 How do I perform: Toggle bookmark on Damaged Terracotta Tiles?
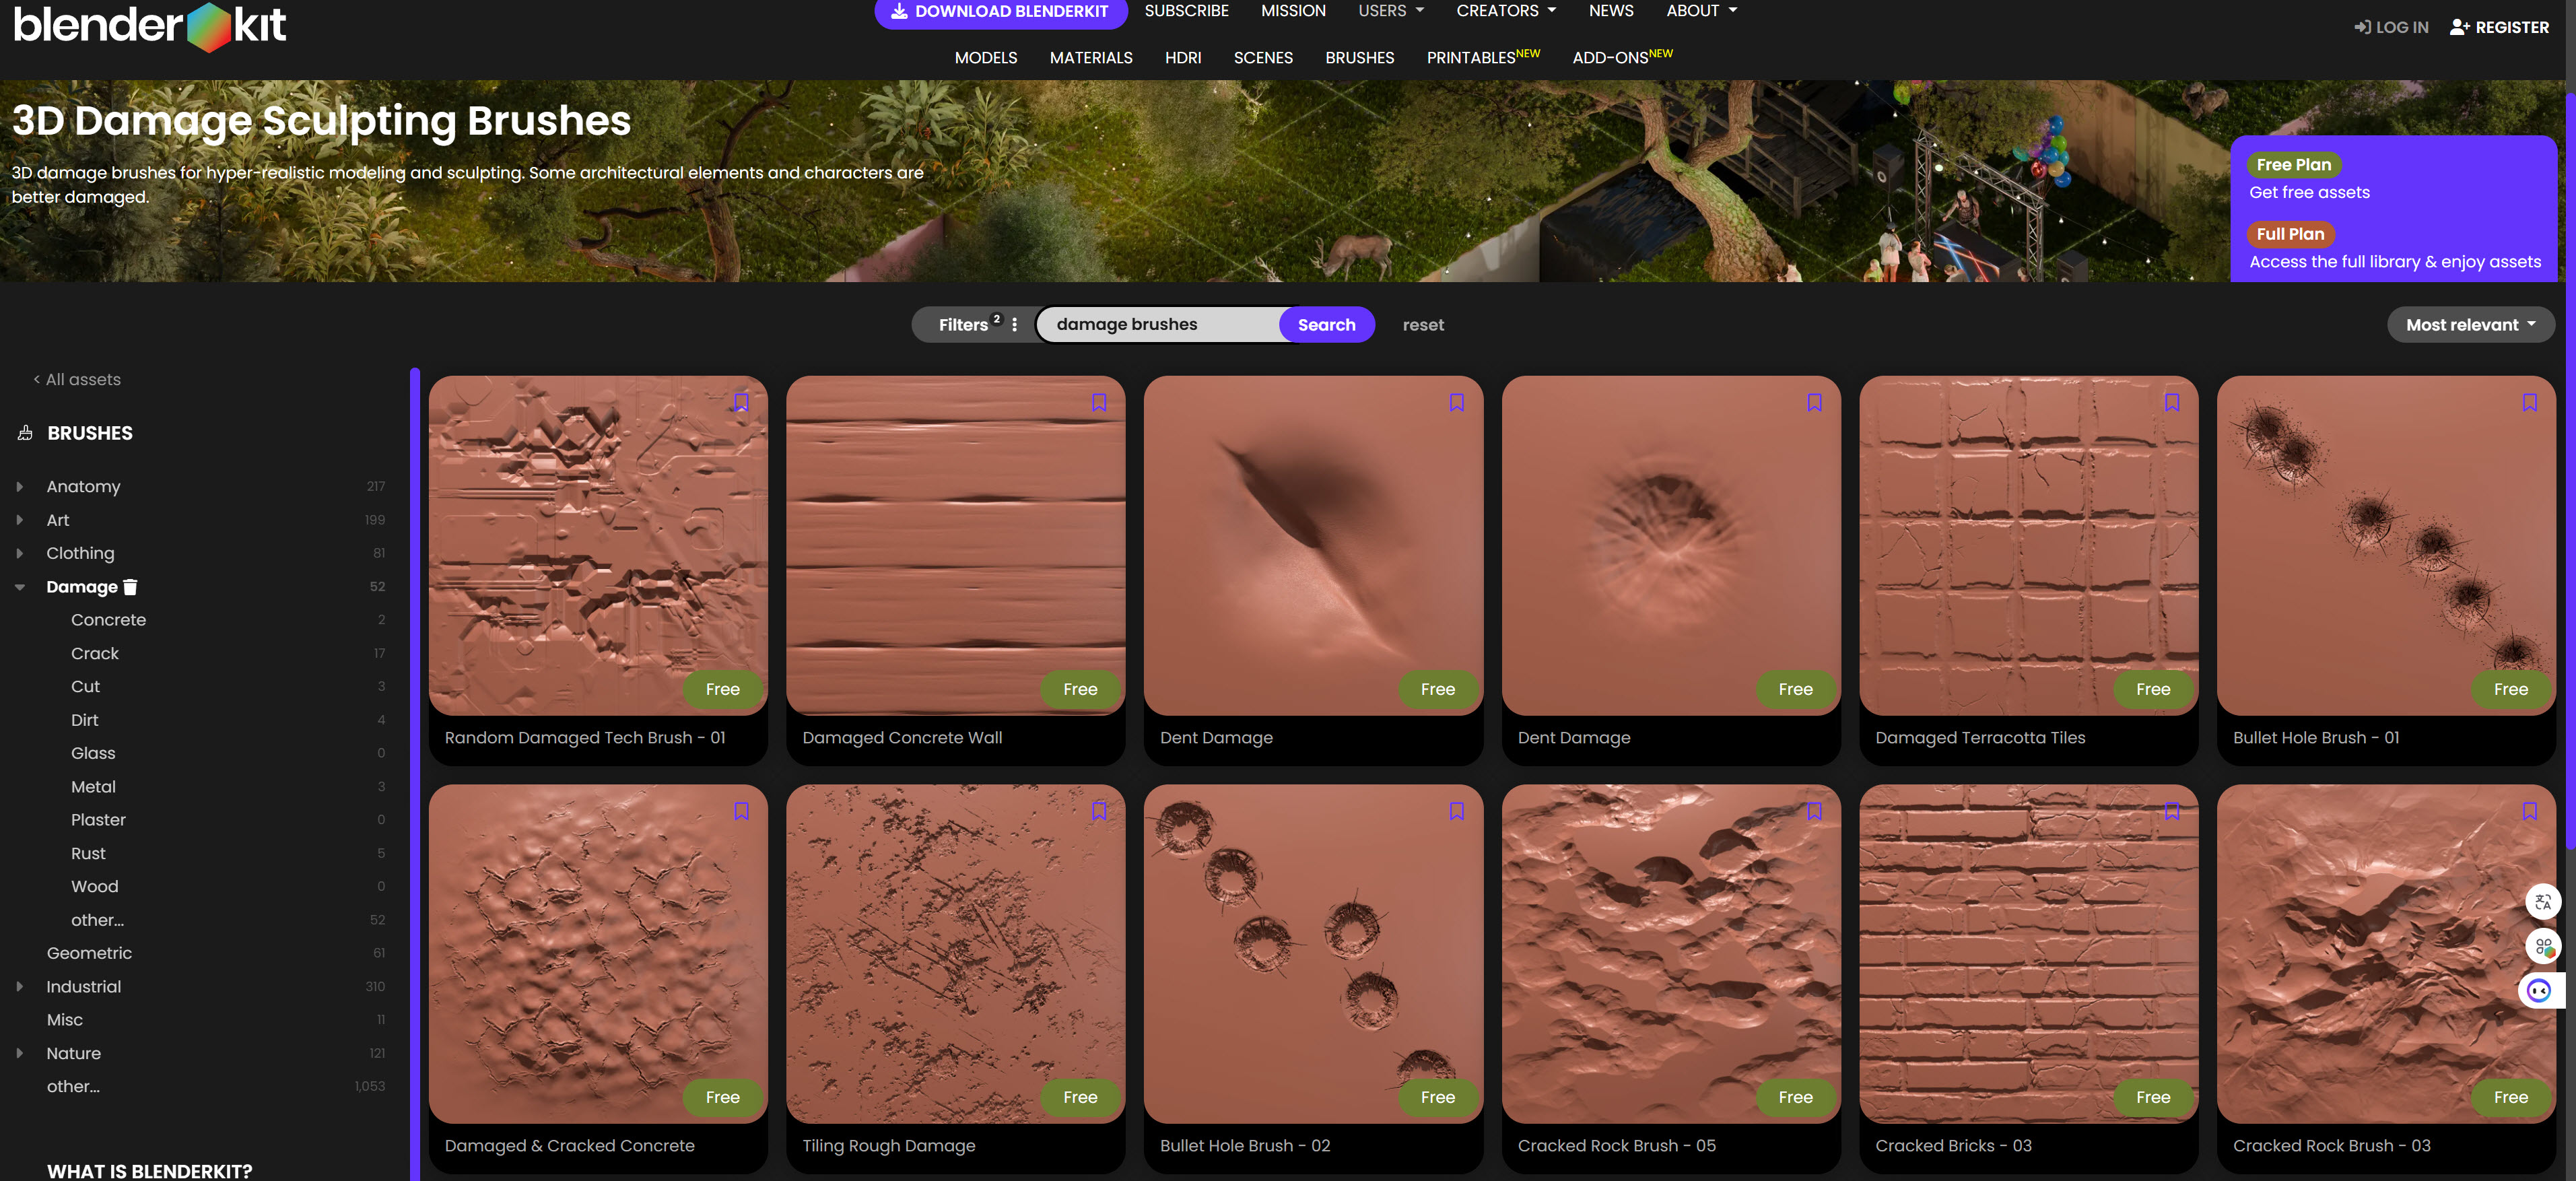pyautogui.click(x=2171, y=402)
